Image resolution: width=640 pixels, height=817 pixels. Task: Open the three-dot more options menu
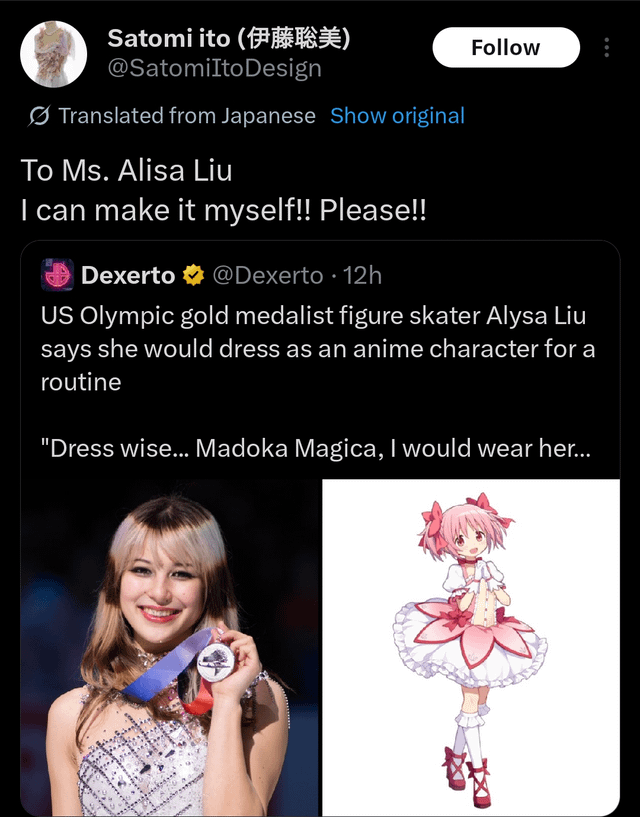[606, 48]
